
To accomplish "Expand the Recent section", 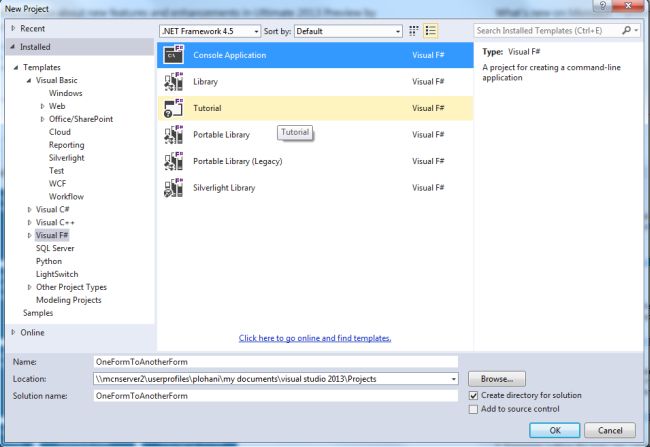I will point(13,28).
